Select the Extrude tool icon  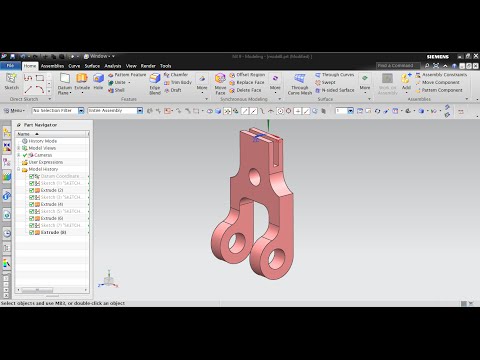pos(82,79)
